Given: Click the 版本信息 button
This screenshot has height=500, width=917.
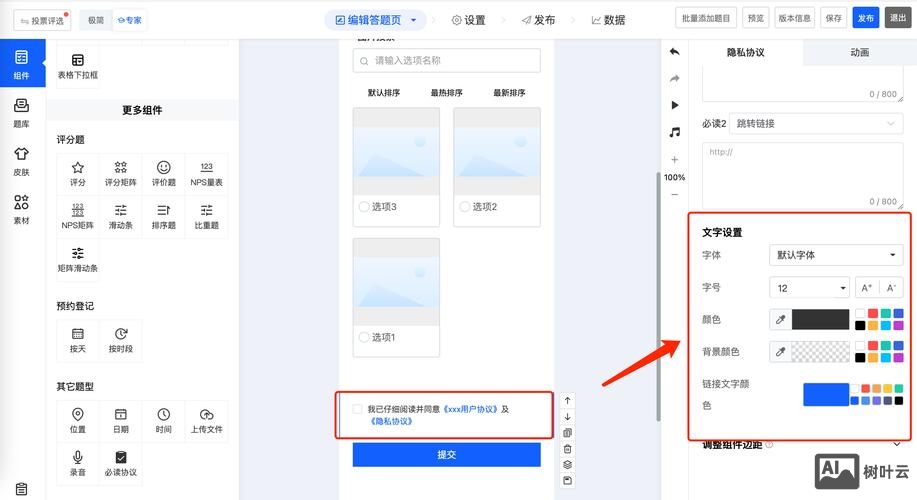Looking at the screenshot, I should click(794, 18).
